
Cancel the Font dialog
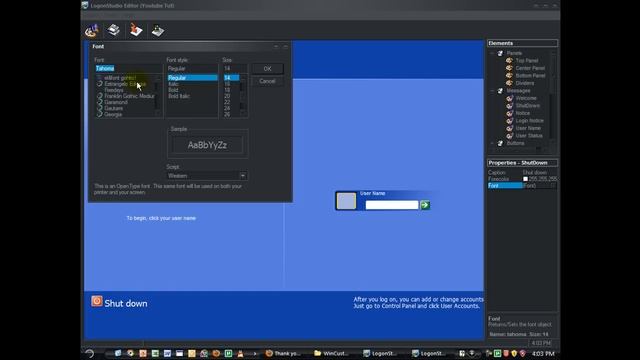267,81
